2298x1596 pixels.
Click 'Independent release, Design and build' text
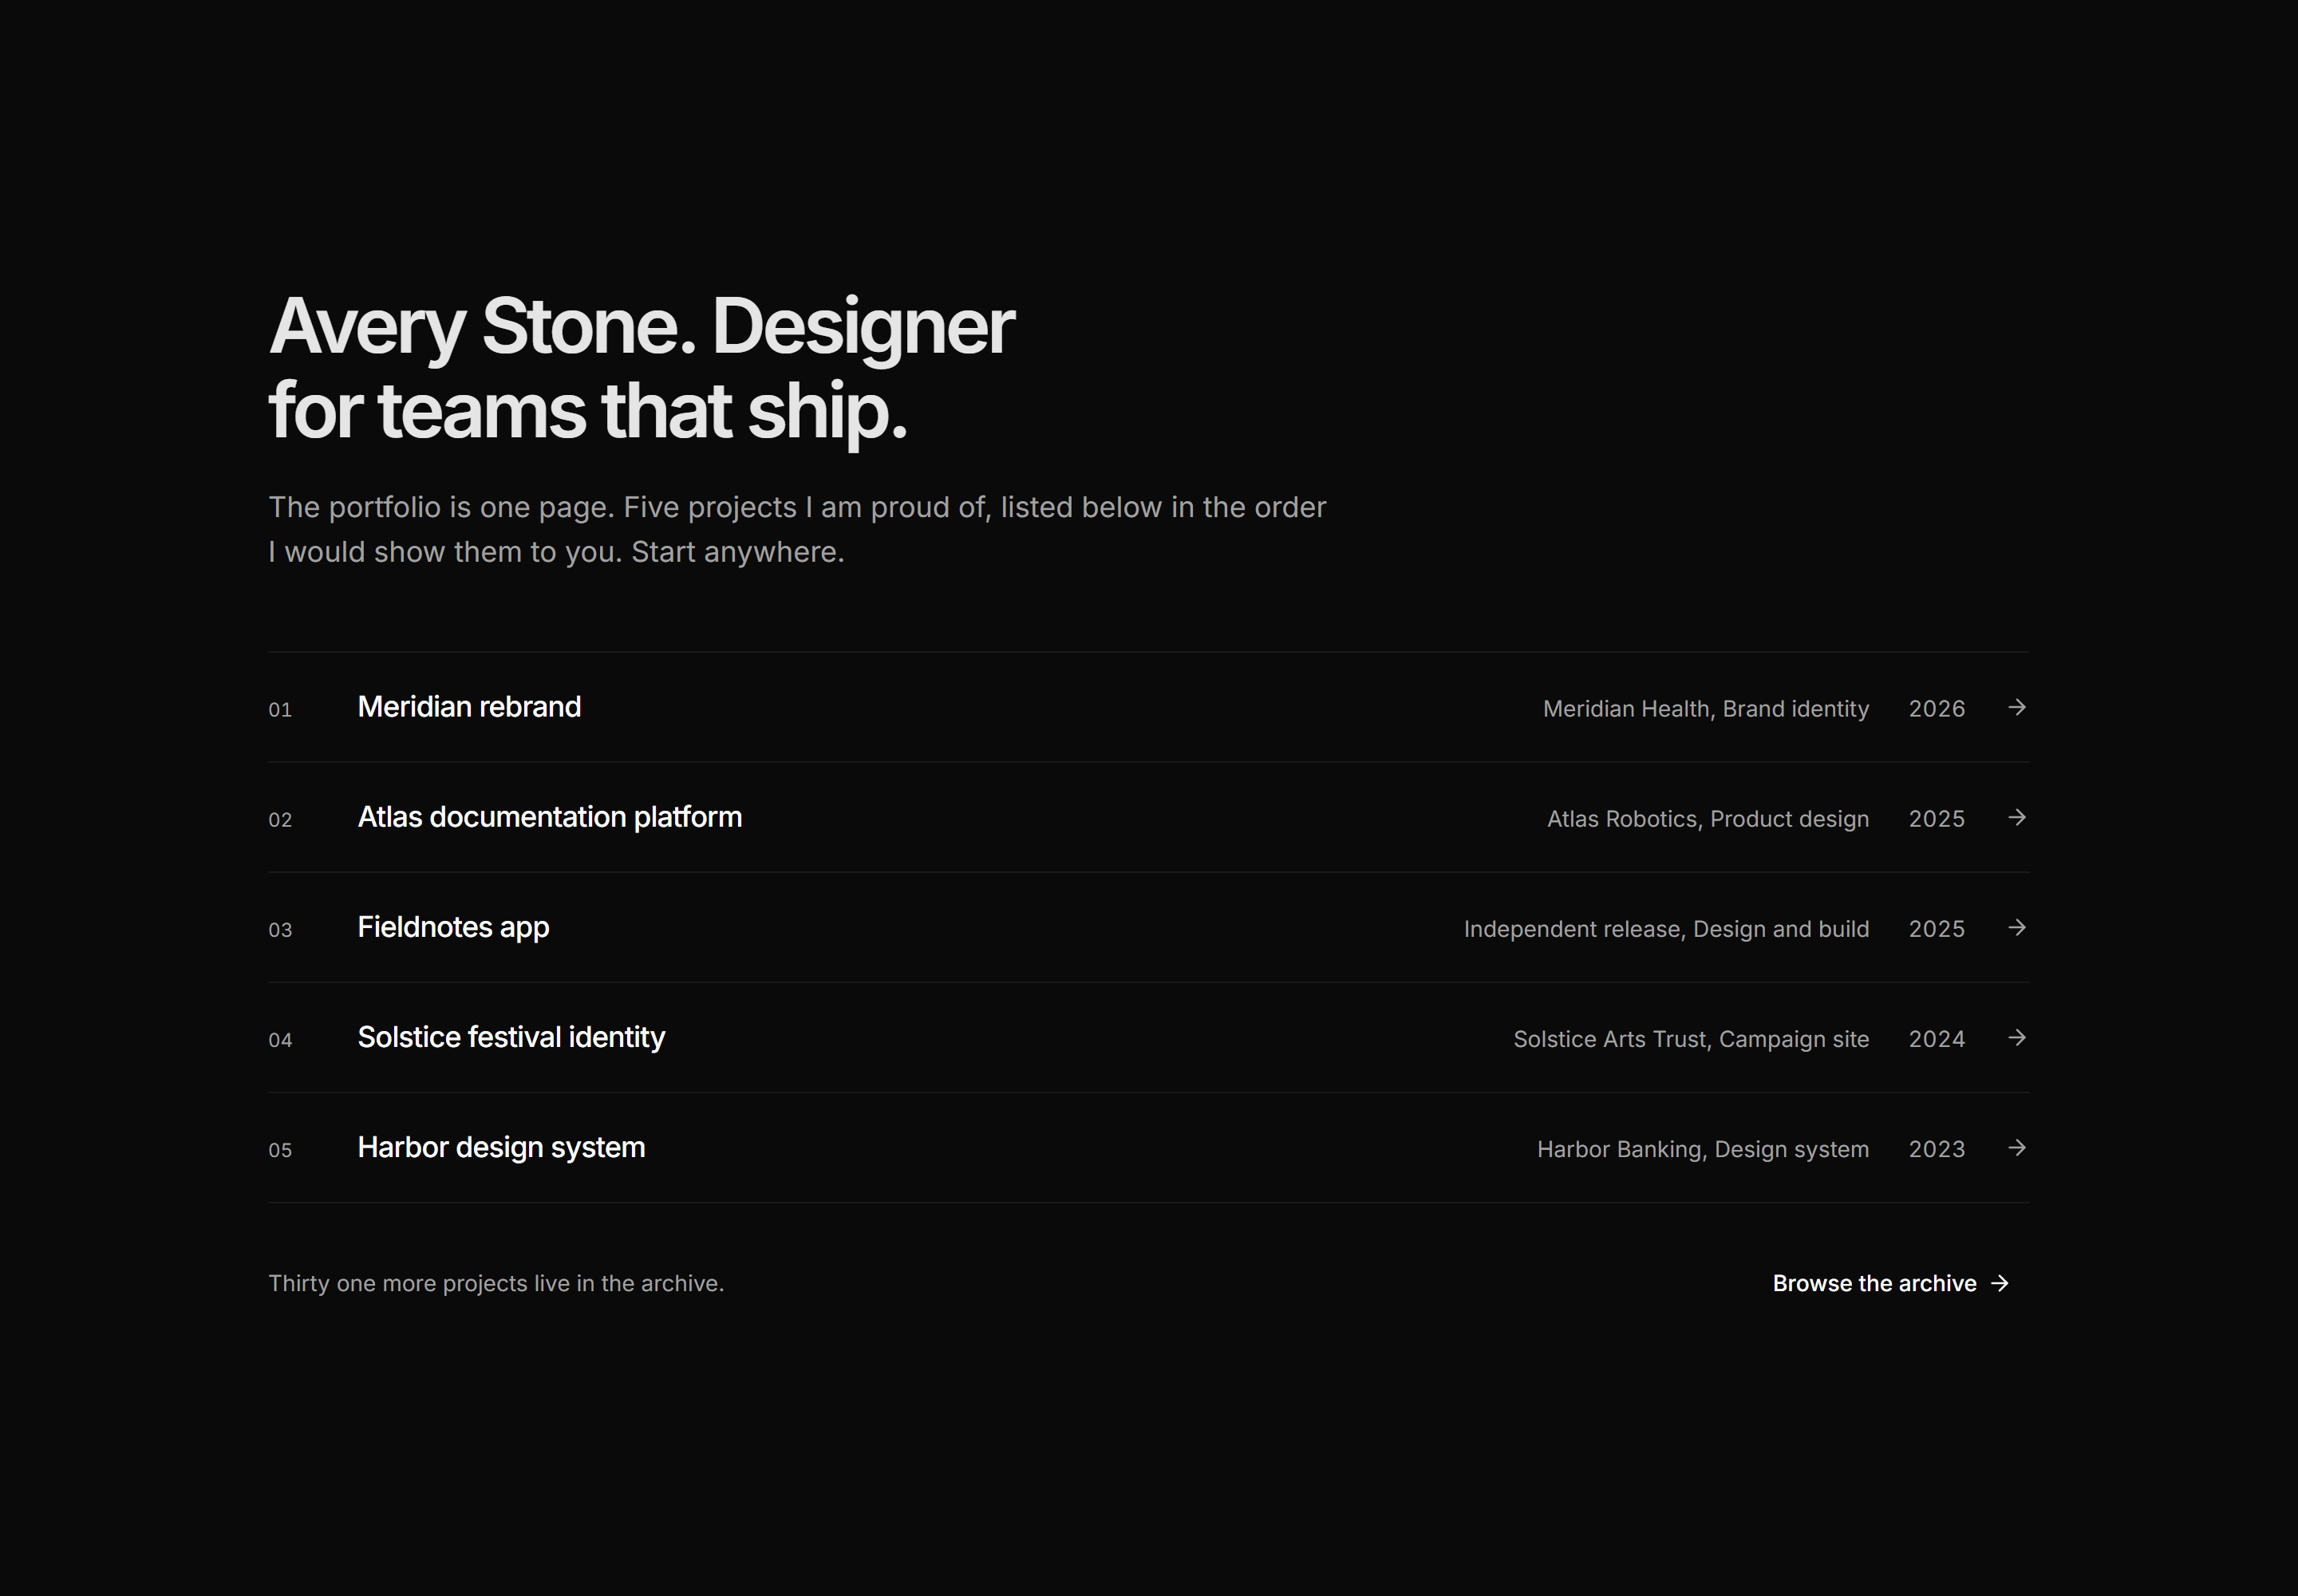1666,929
